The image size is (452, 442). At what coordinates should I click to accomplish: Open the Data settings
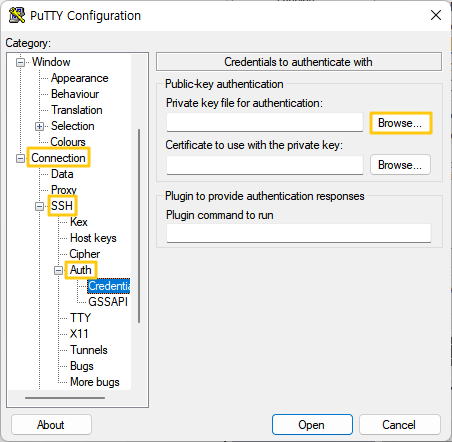coord(62,174)
